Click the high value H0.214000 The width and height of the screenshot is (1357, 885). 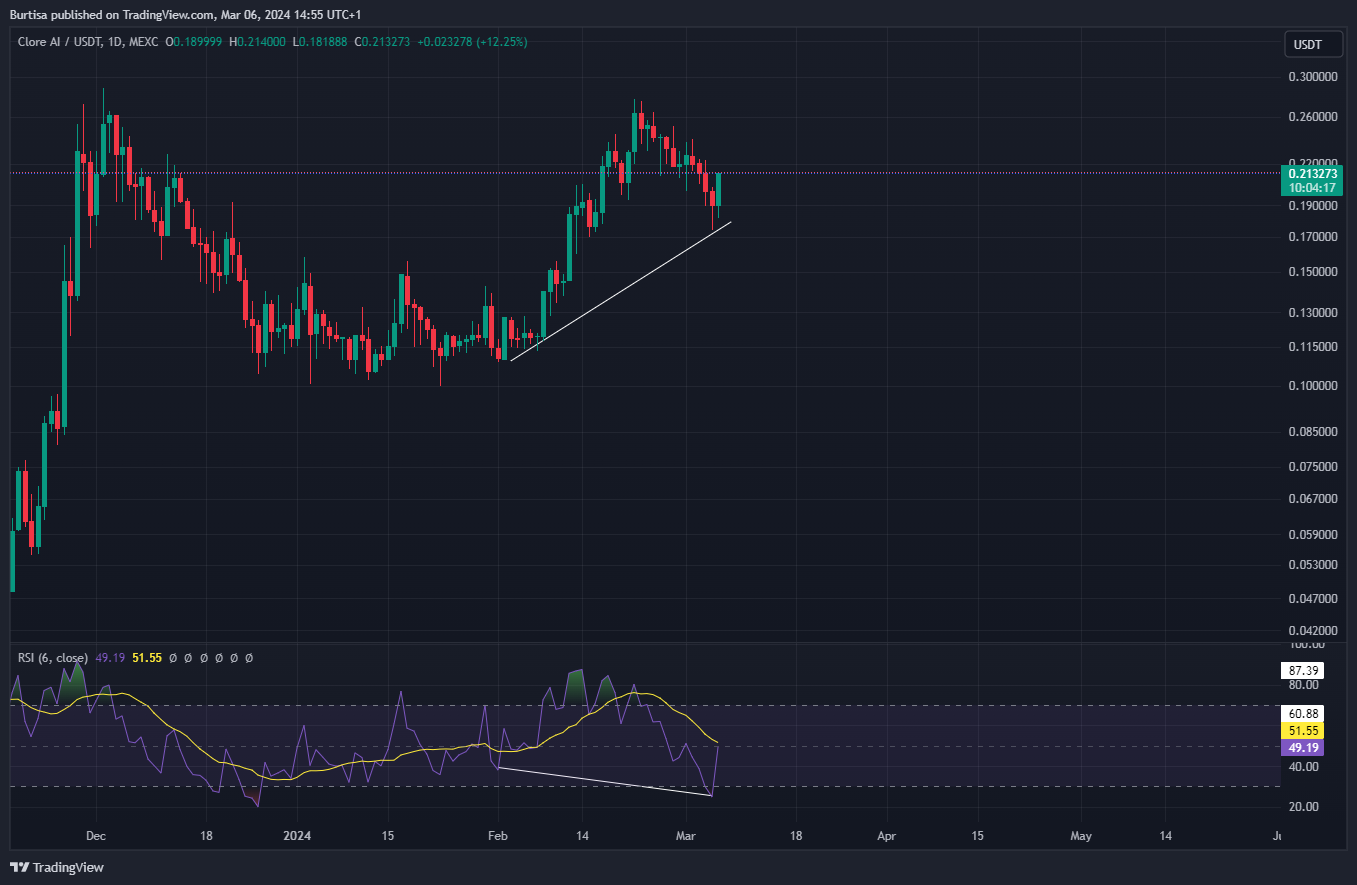[257, 42]
